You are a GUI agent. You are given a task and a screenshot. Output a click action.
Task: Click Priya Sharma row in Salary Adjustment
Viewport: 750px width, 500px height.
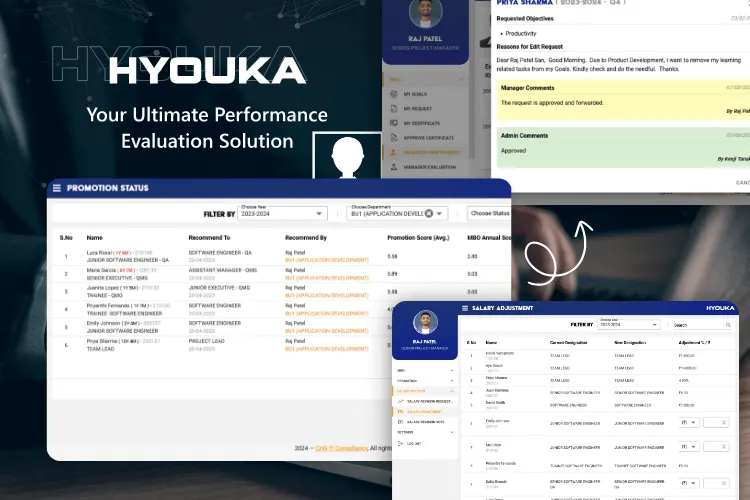[599, 380]
